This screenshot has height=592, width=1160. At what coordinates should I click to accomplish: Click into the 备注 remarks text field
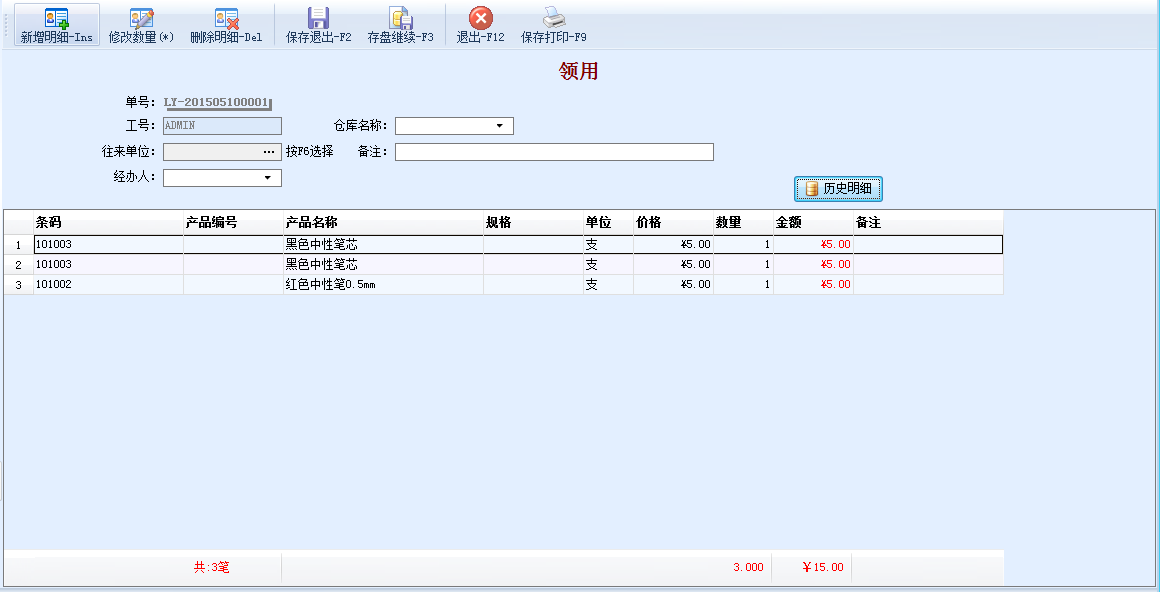(x=554, y=152)
